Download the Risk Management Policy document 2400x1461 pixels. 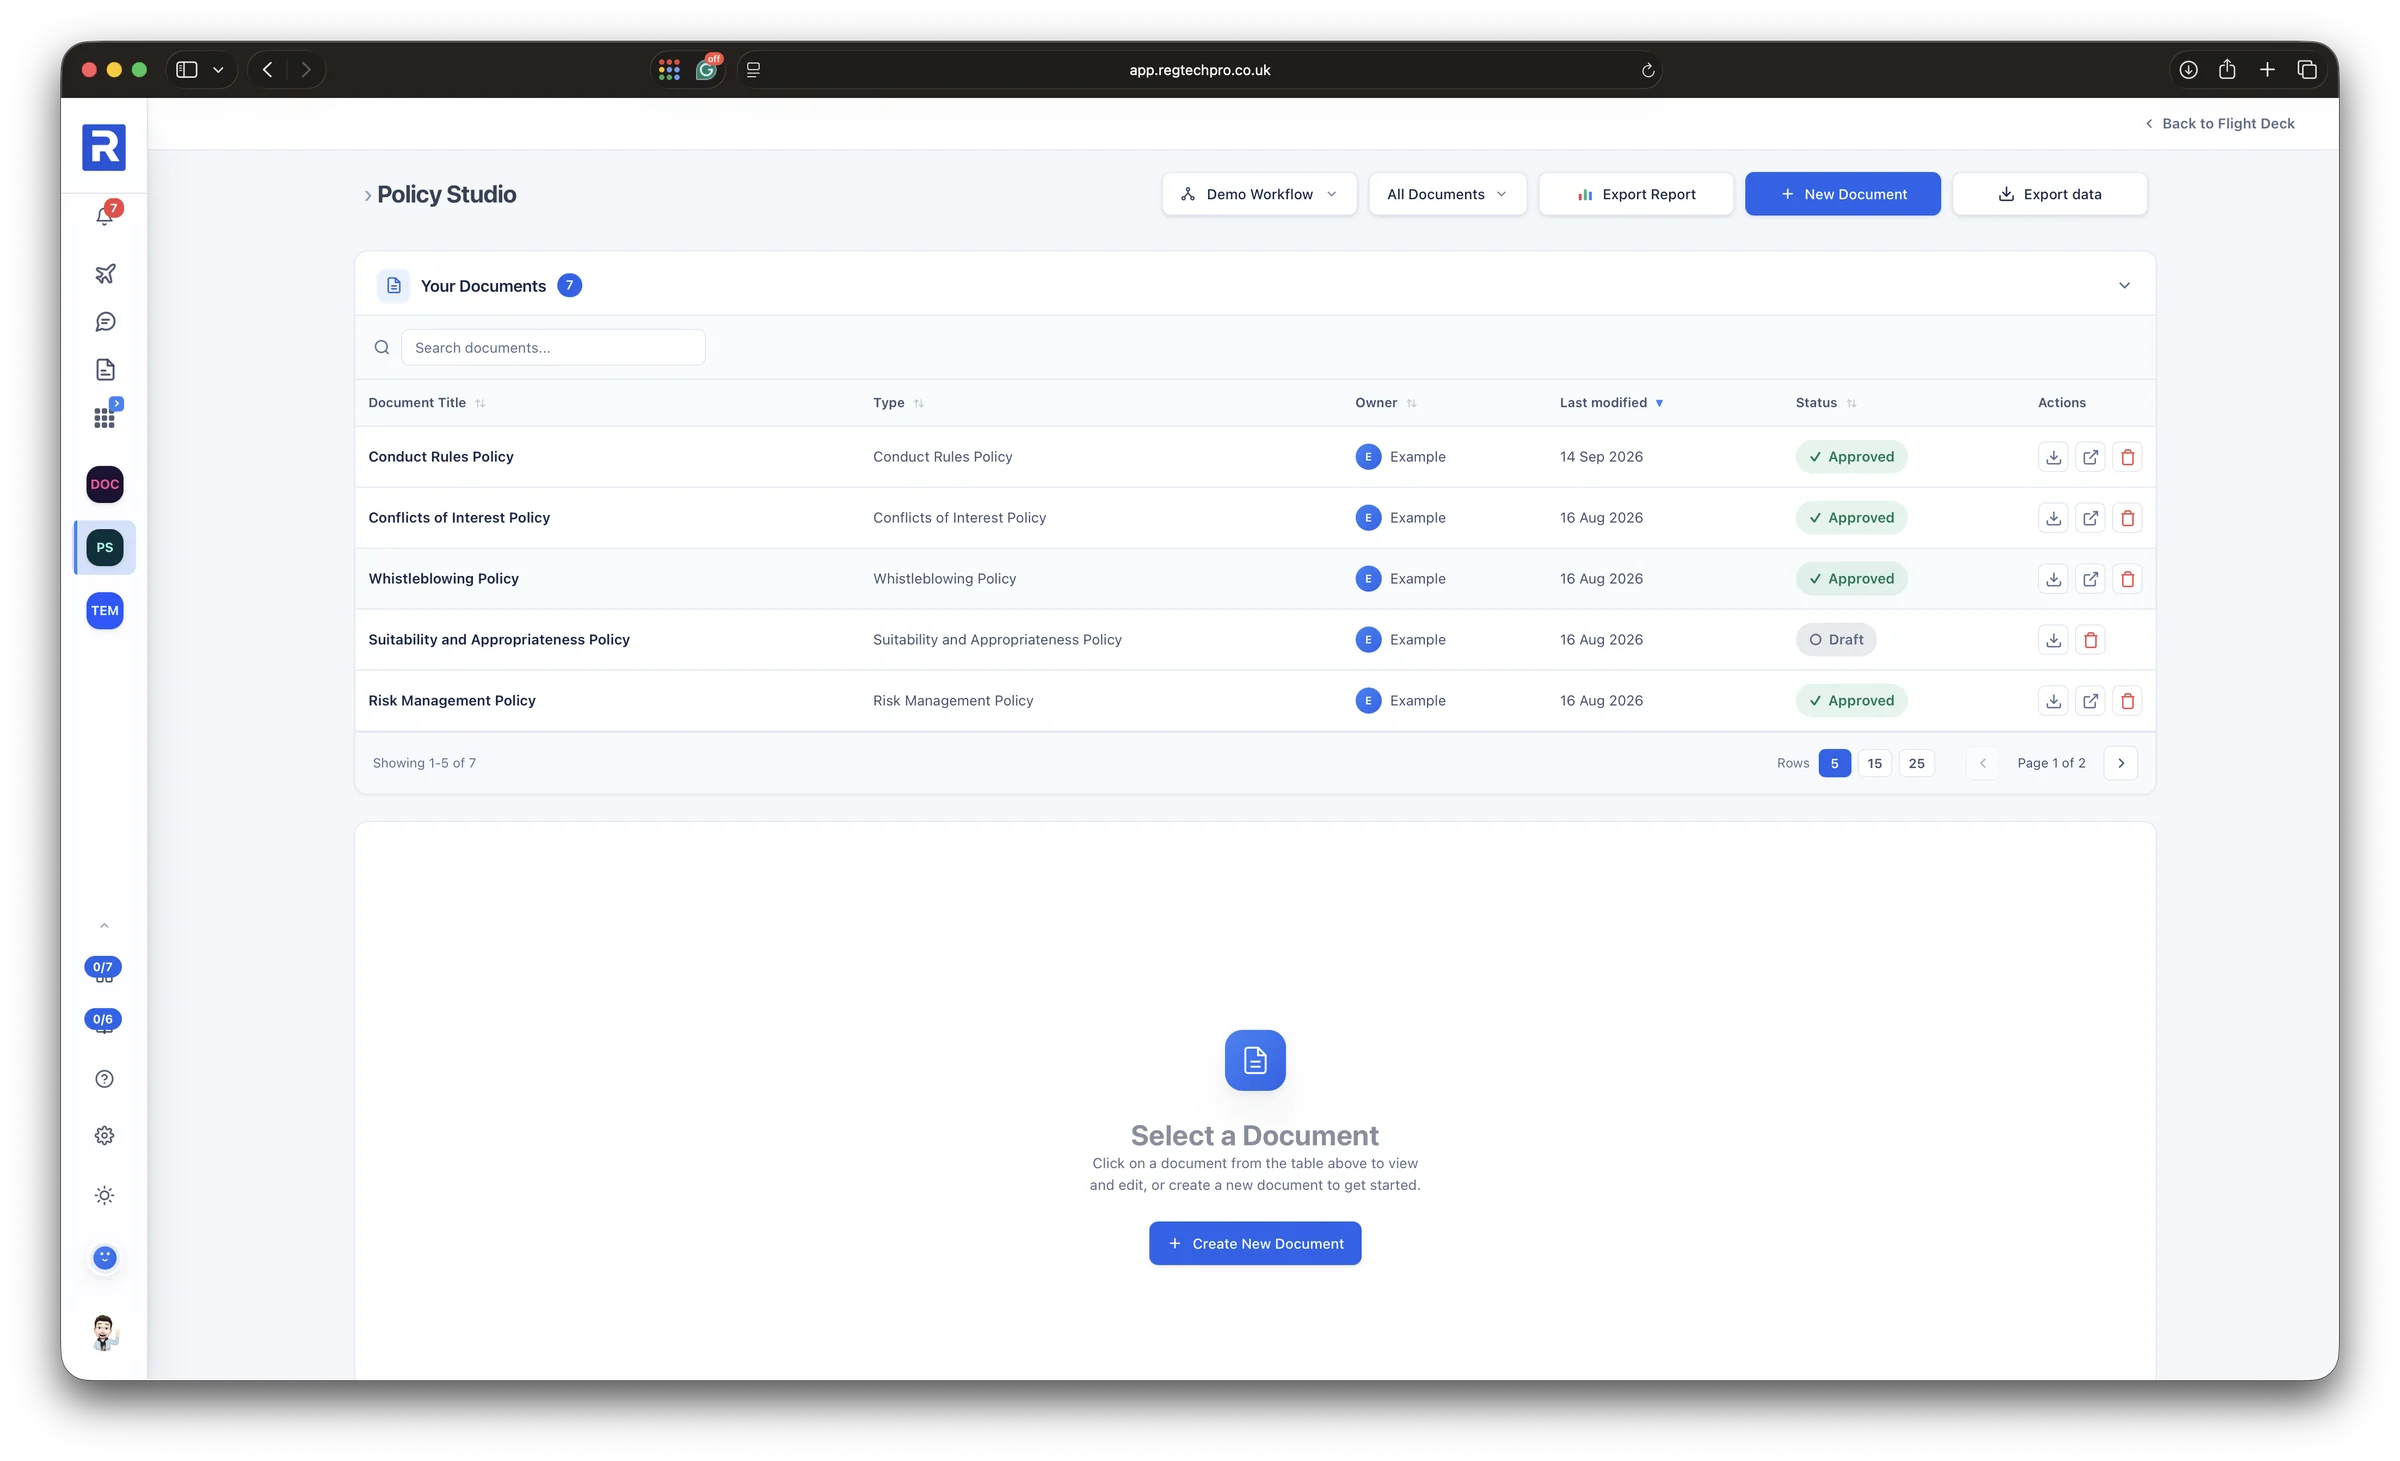point(2053,701)
